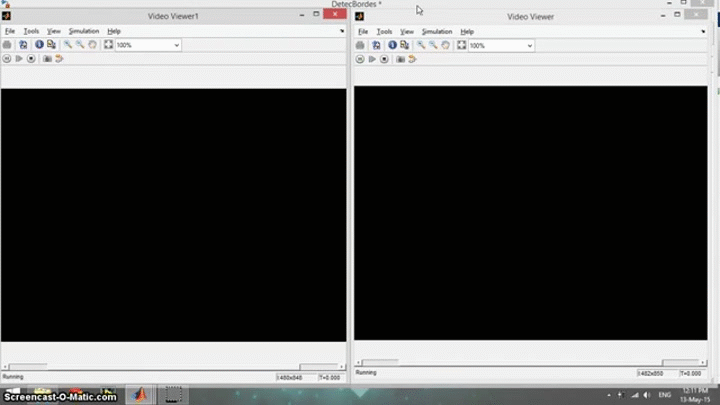Image resolution: width=720 pixels, height=405 pixels.
Task: Click the Print icon in Video Viewer1
Action: 7,45
